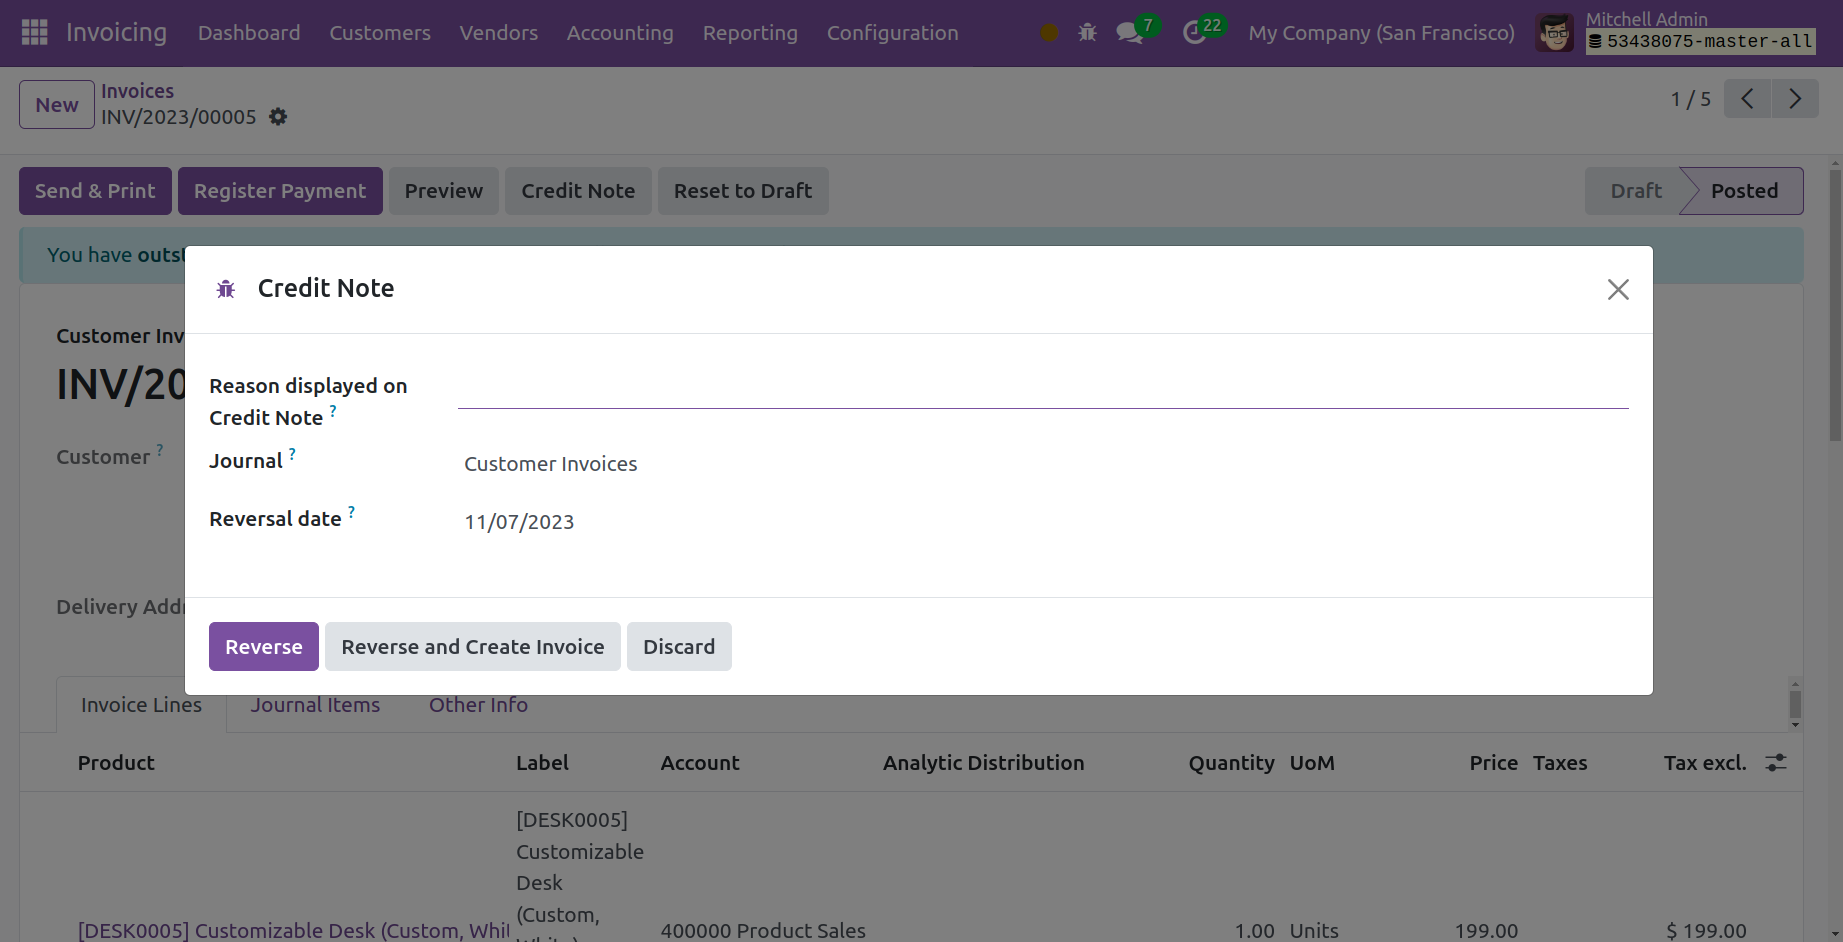1843x942 pixels.
Task: Click the New button
Action: [x=57, y=105]
